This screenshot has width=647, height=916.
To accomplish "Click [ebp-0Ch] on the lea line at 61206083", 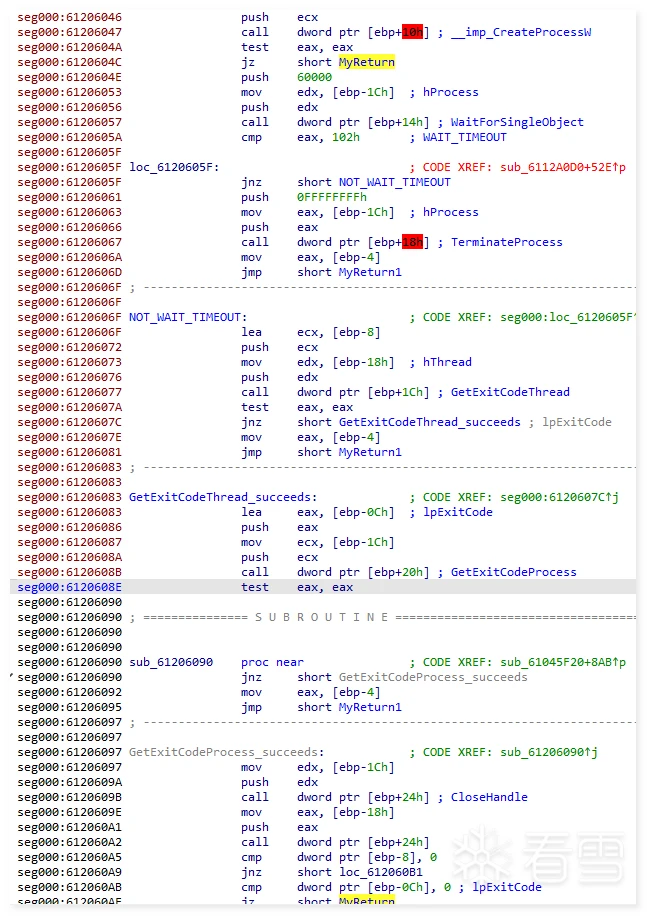I will (x=363, y=512).
